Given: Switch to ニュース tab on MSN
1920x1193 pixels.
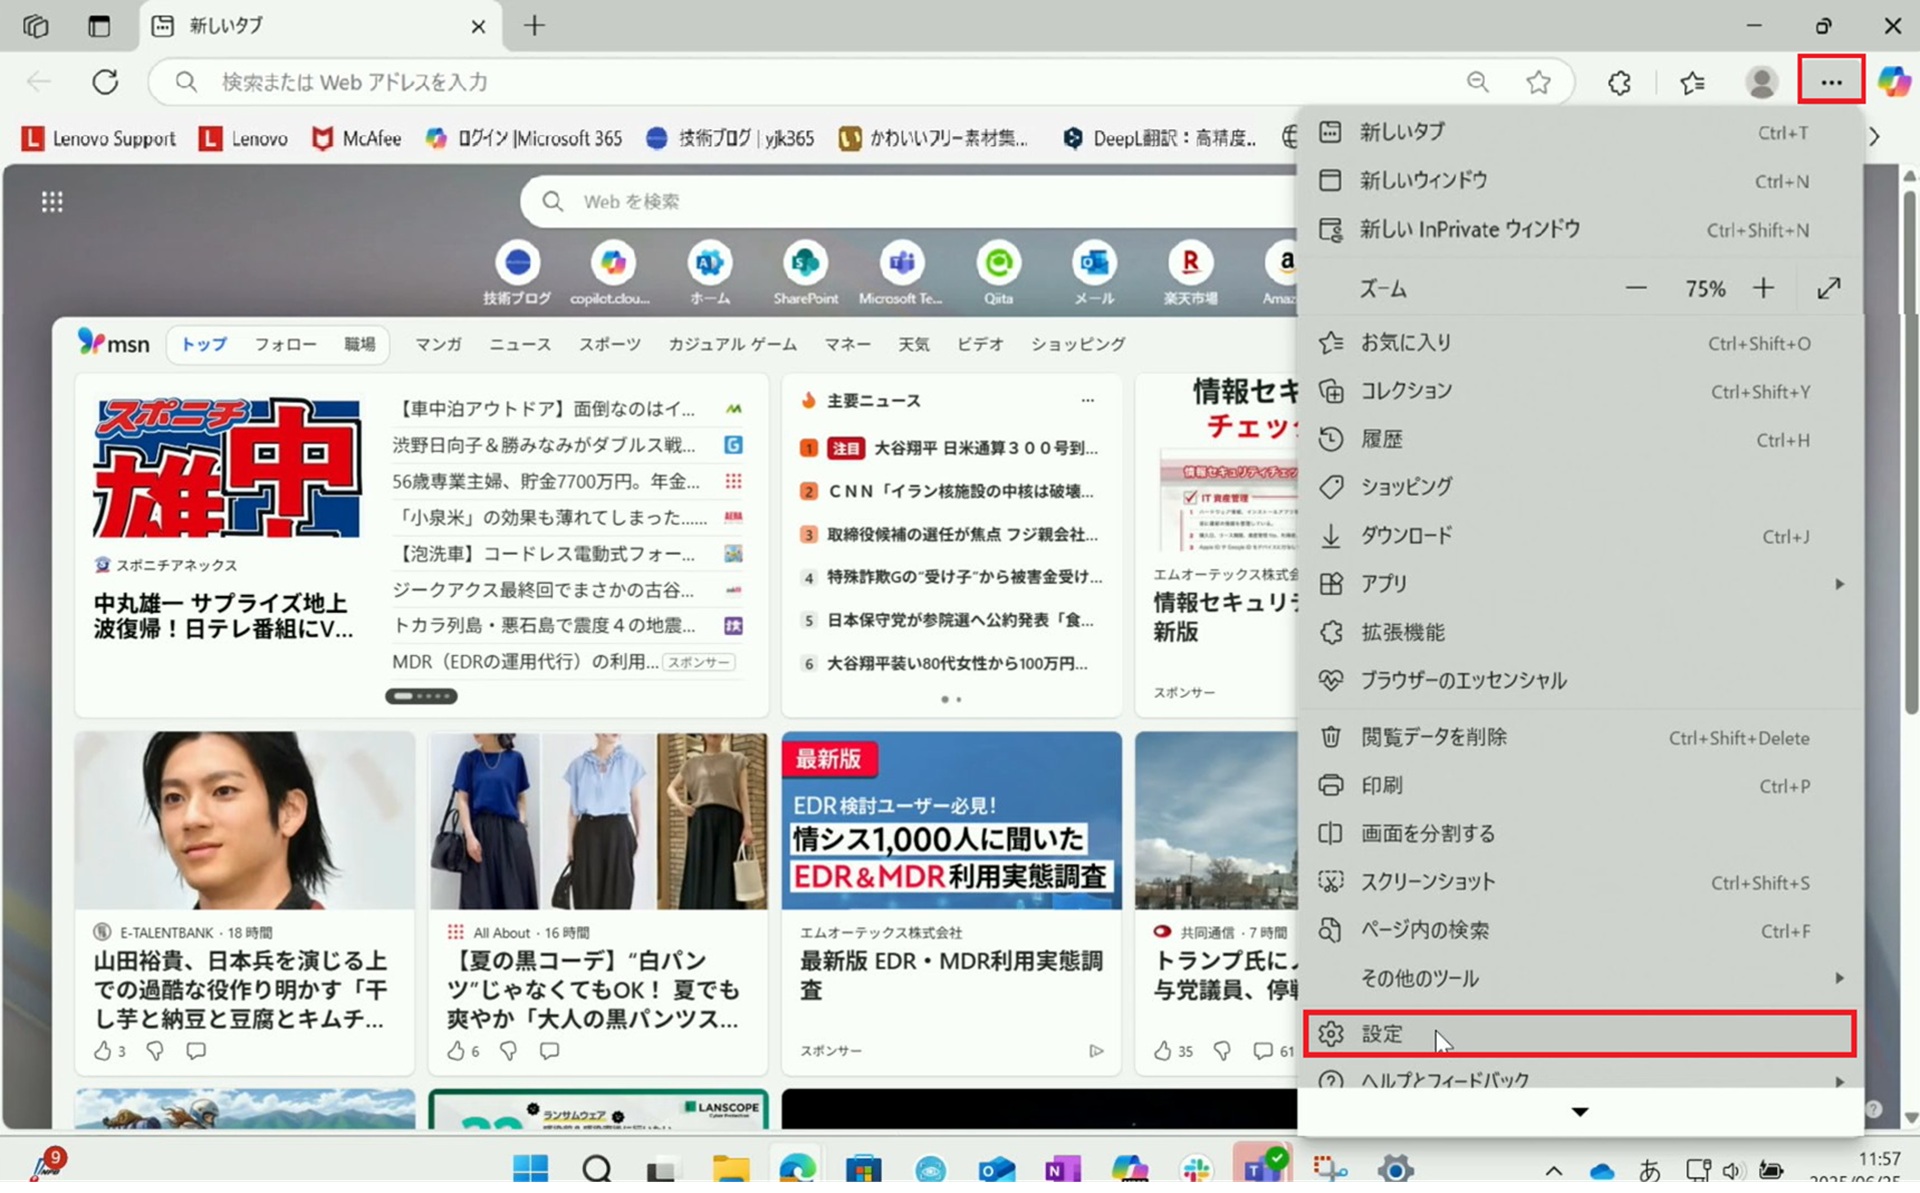Looking at the screenshot, I should pos(519,344).
